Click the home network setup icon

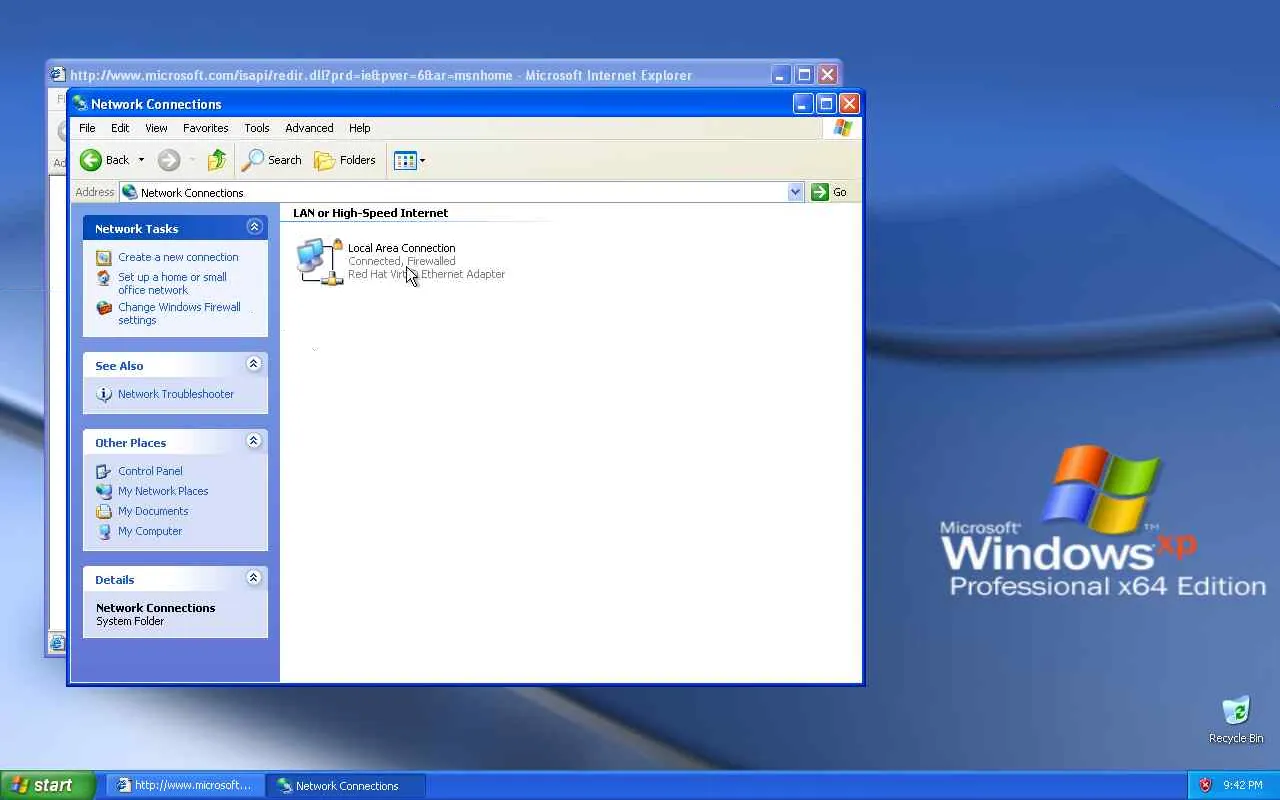pyautogui.click(x=103, y=278)
